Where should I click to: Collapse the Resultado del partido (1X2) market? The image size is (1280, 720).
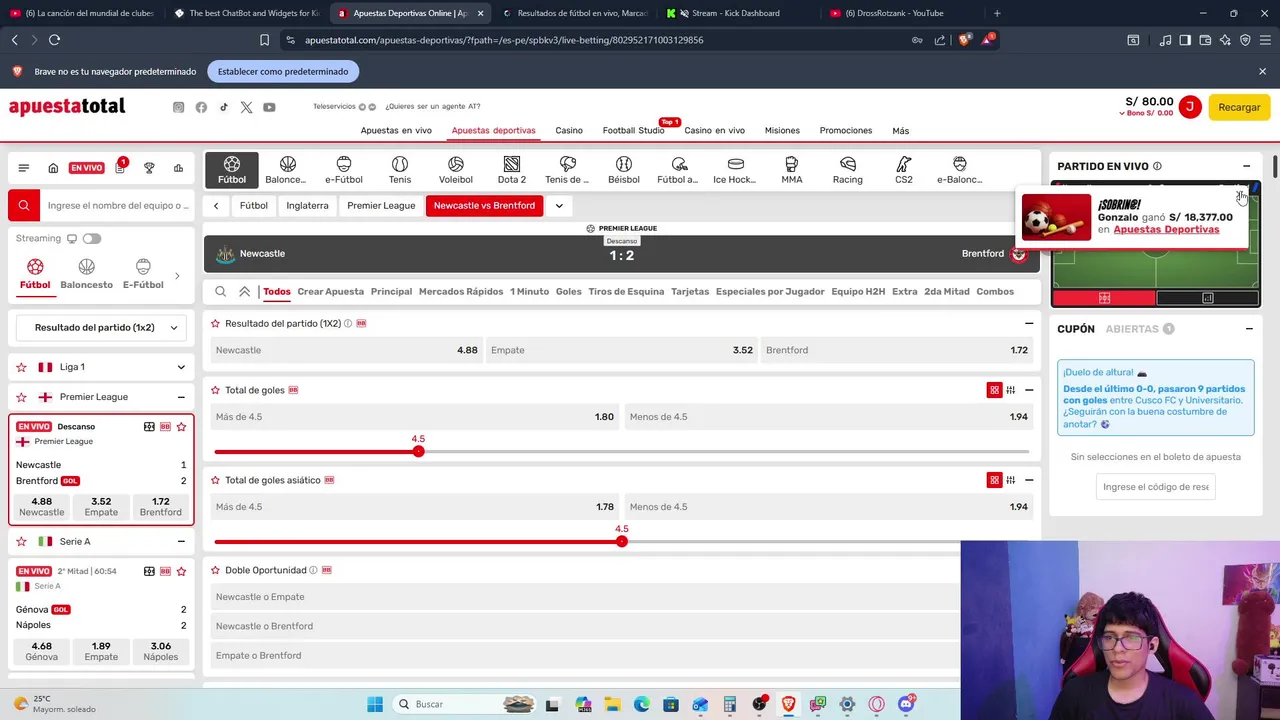(x=1029, y=324)
